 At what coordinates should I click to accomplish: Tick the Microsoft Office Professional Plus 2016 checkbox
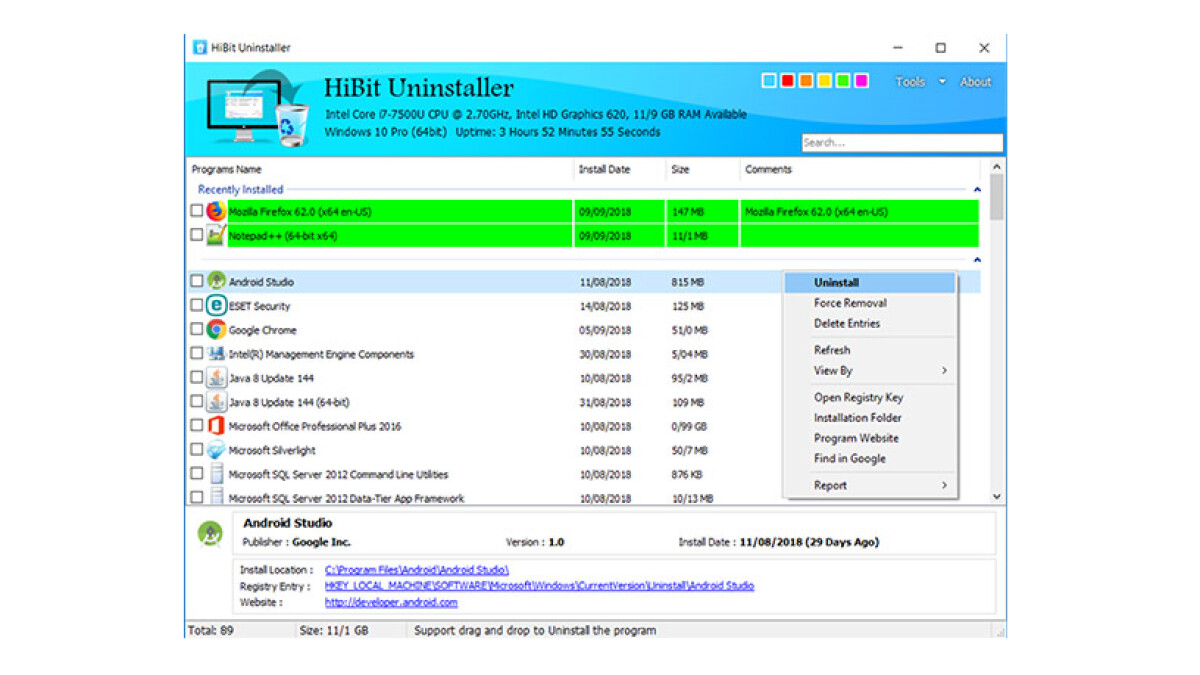(x=197, y=426)
